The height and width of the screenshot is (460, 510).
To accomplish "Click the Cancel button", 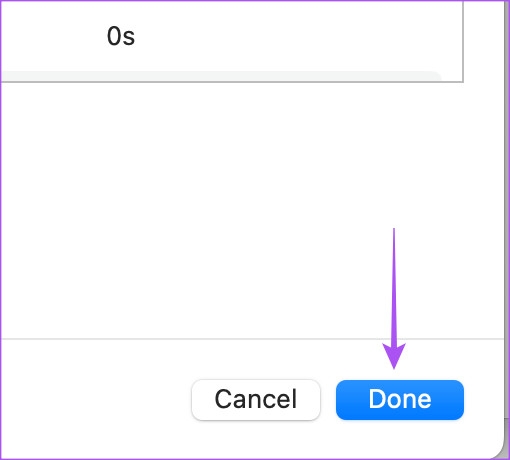I will [256, 399].
